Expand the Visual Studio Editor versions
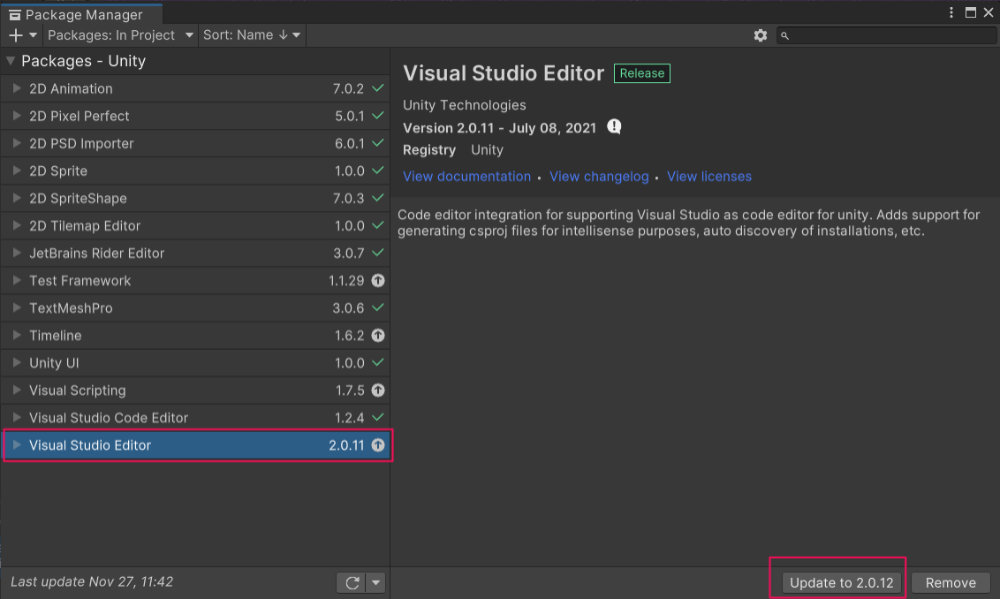The width and height of the screenshot is (1000, 599). click(x=17, y=445)
